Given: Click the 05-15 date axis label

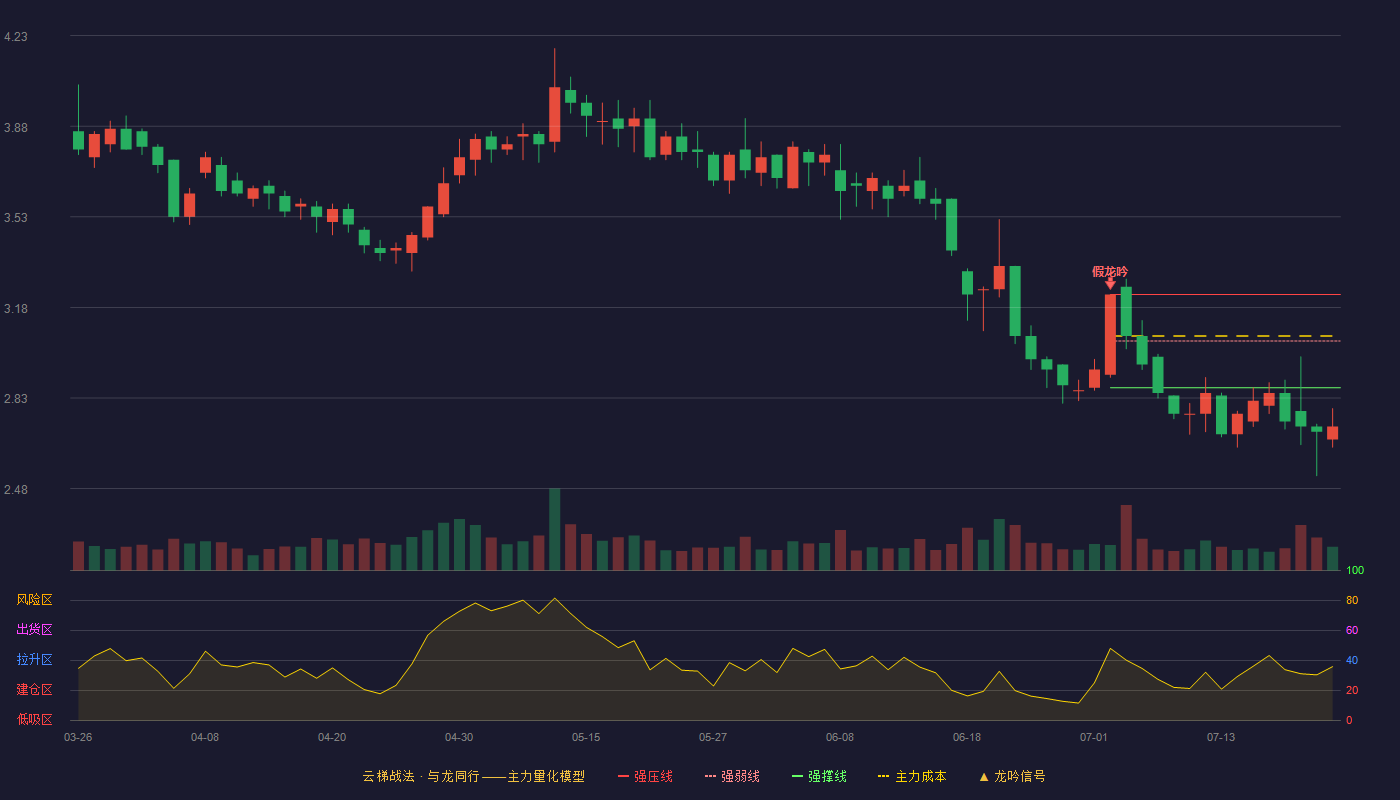Looking at the screenshot, I should click(586, 737).
